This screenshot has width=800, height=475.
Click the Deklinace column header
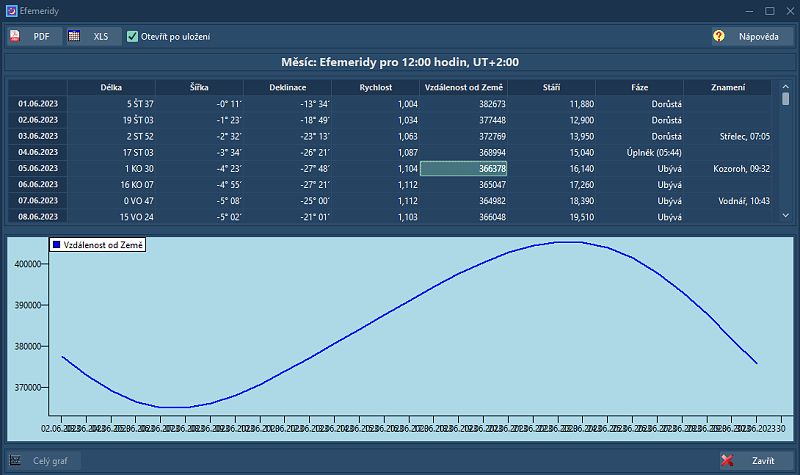tap(288, 87)
